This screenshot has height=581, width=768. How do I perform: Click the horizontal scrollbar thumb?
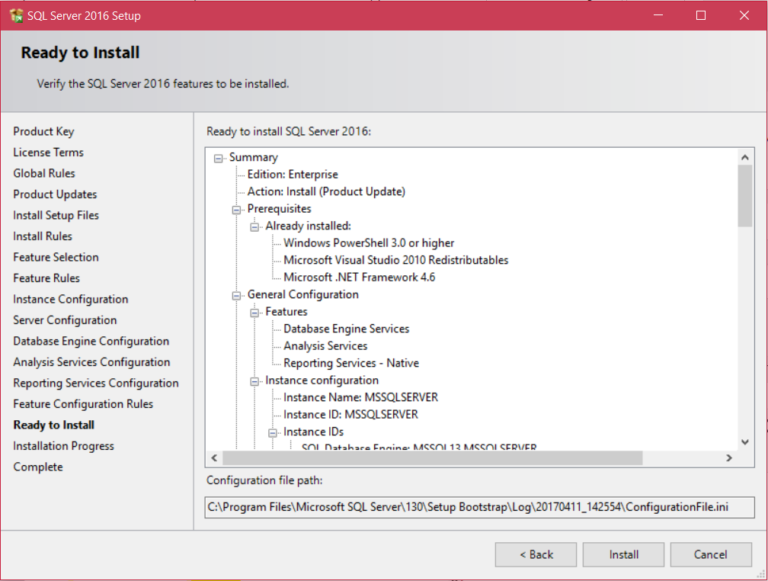[432, 458]
